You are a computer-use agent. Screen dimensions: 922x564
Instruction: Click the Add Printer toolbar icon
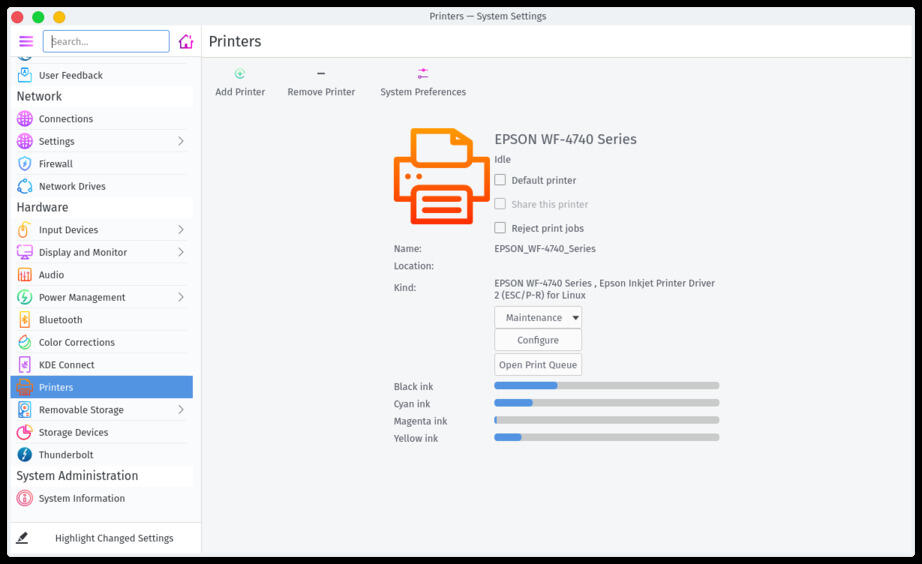[x=239, y=74]
